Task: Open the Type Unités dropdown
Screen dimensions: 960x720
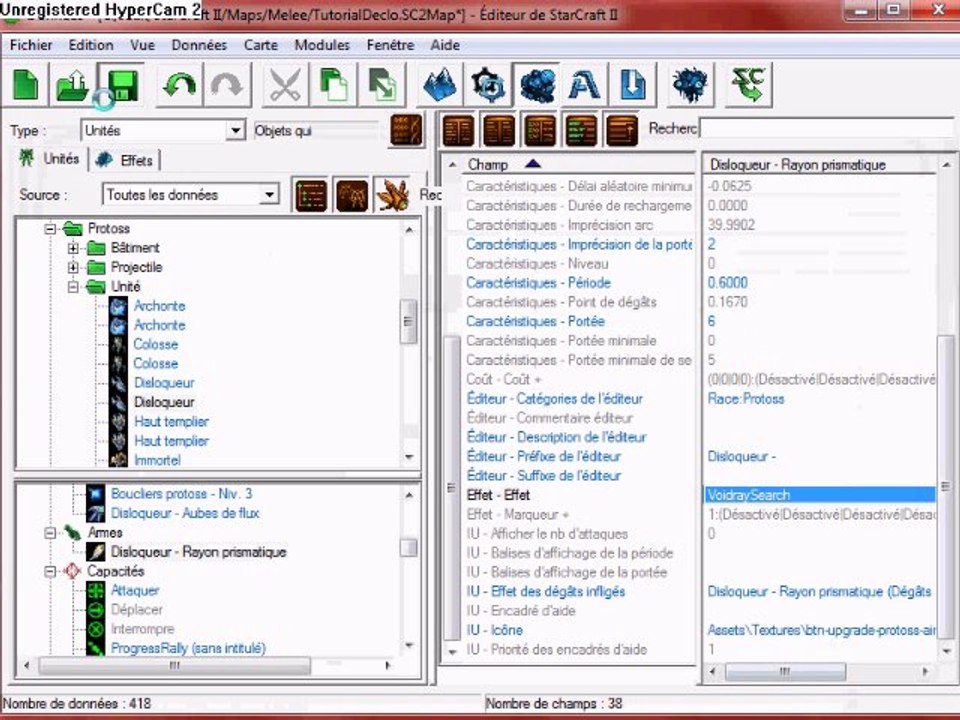Action: pyautogui.click(x=235, y=130)
